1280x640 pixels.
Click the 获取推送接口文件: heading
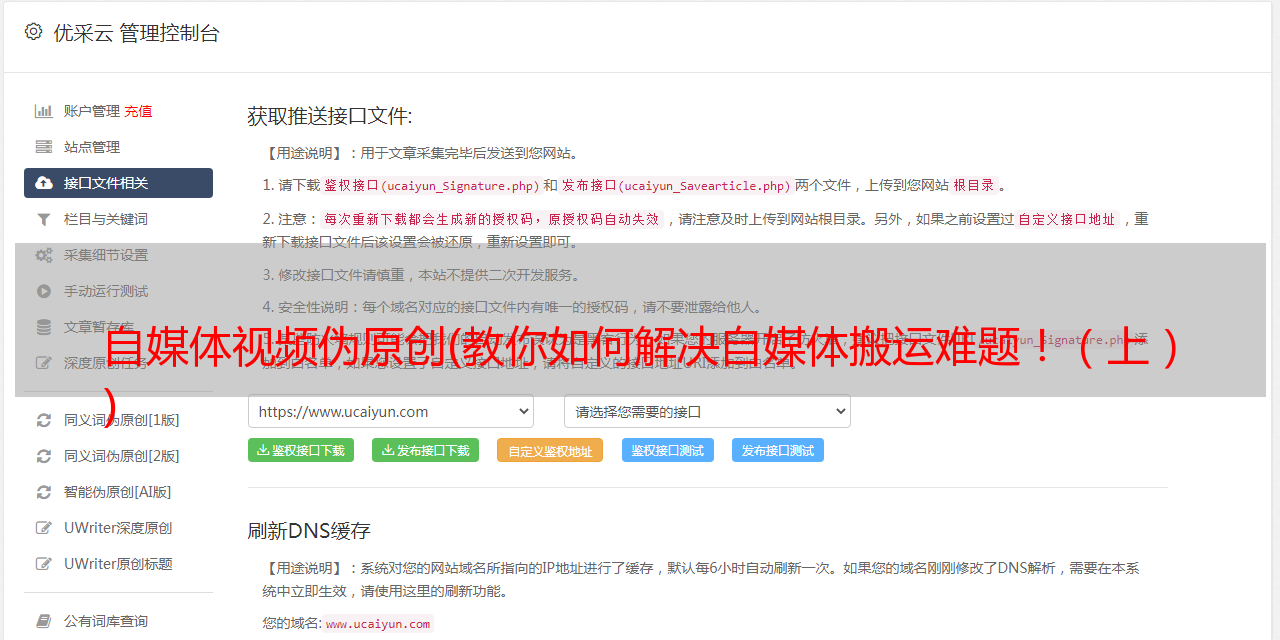[330, 116]
